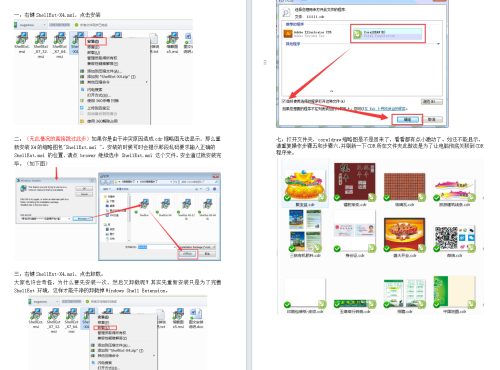Screen dimensions: 500x370
Task: Open the 盛大开业.cdr red poster thumbnail
Action: (404, 235)
